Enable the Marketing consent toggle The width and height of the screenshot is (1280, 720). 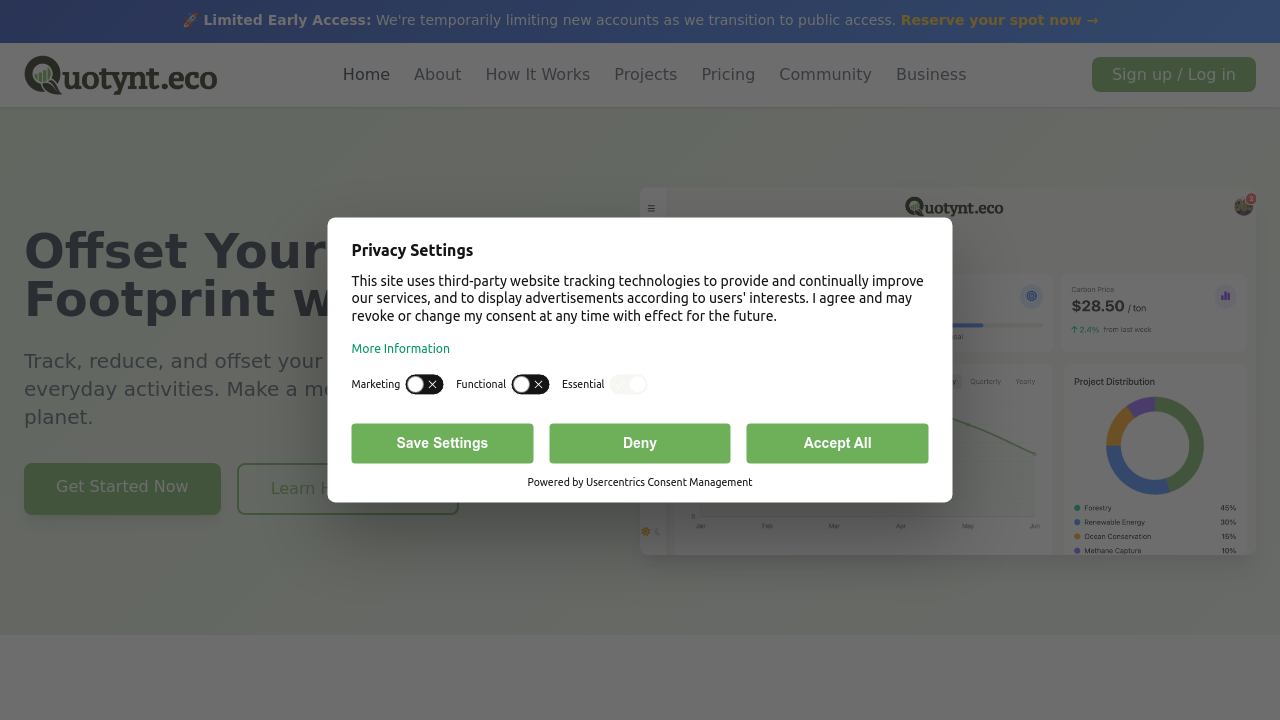424,384
